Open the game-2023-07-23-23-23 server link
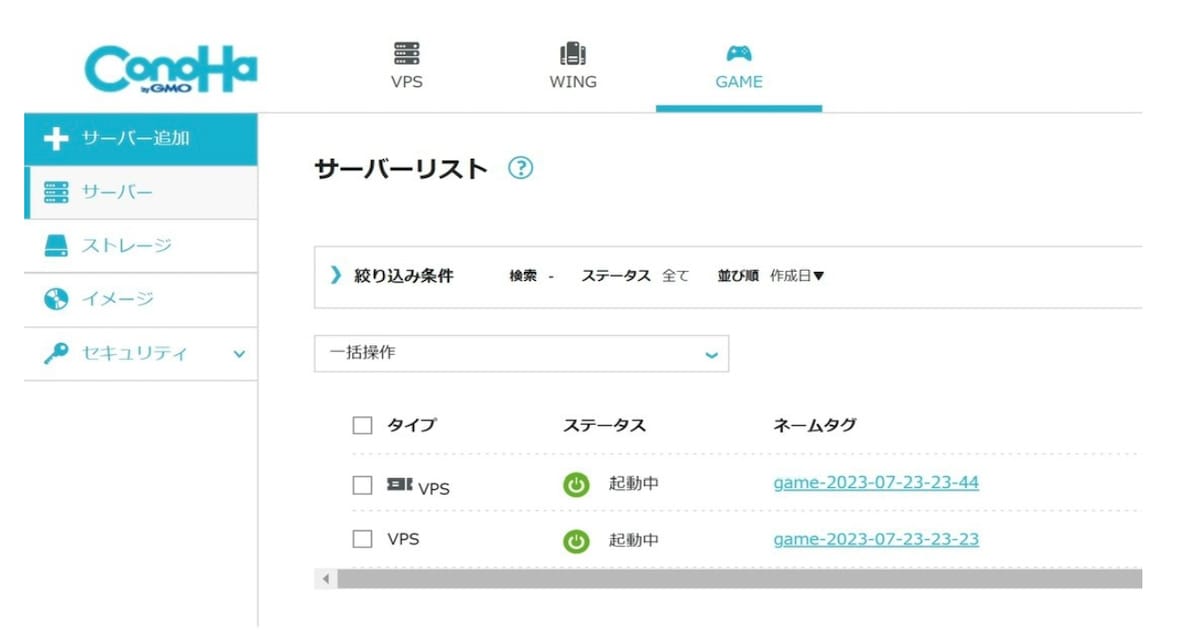Screen dimensions: 1200x630 click(x=876, y=539)
